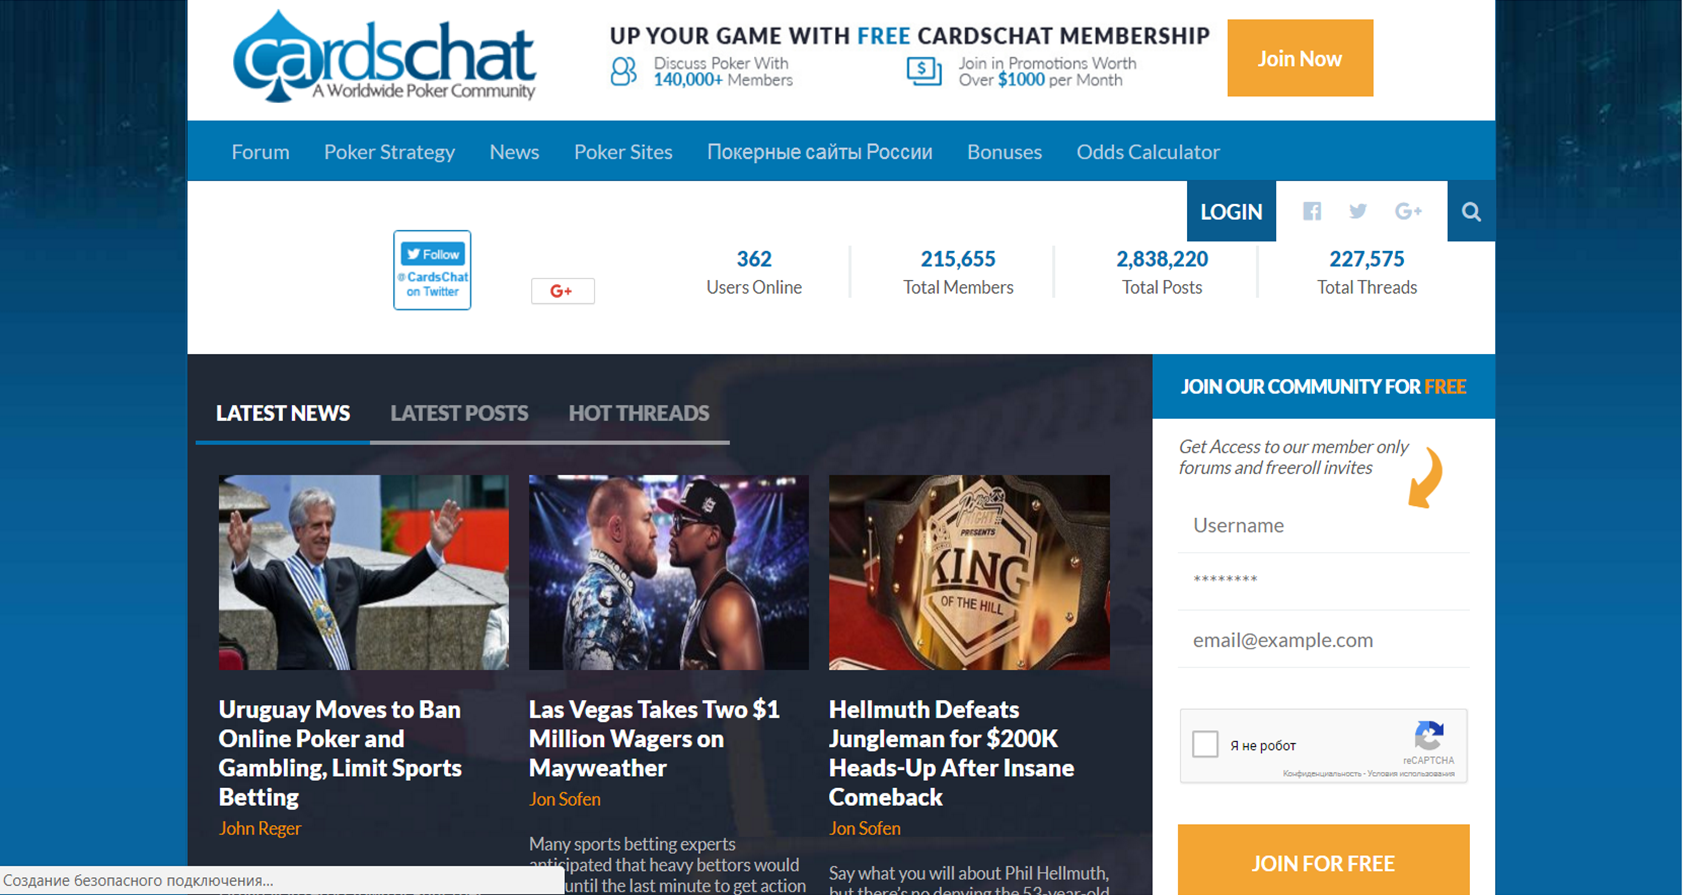Screen dimensions: 1683x895
Task: Open the Facebook social icon
Action: [1312, 211]
